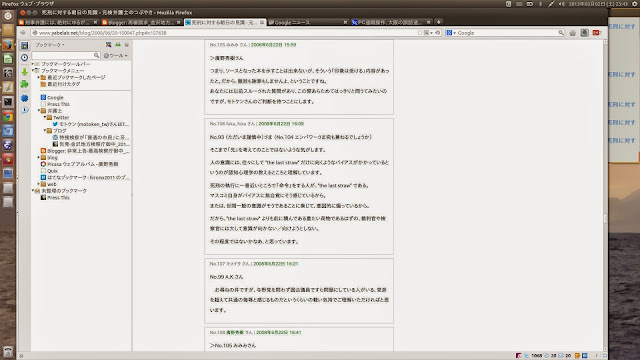The image size is (640, 360).
Task: Open the bookmarks ツール dropdown
Action: coord(116,56)
